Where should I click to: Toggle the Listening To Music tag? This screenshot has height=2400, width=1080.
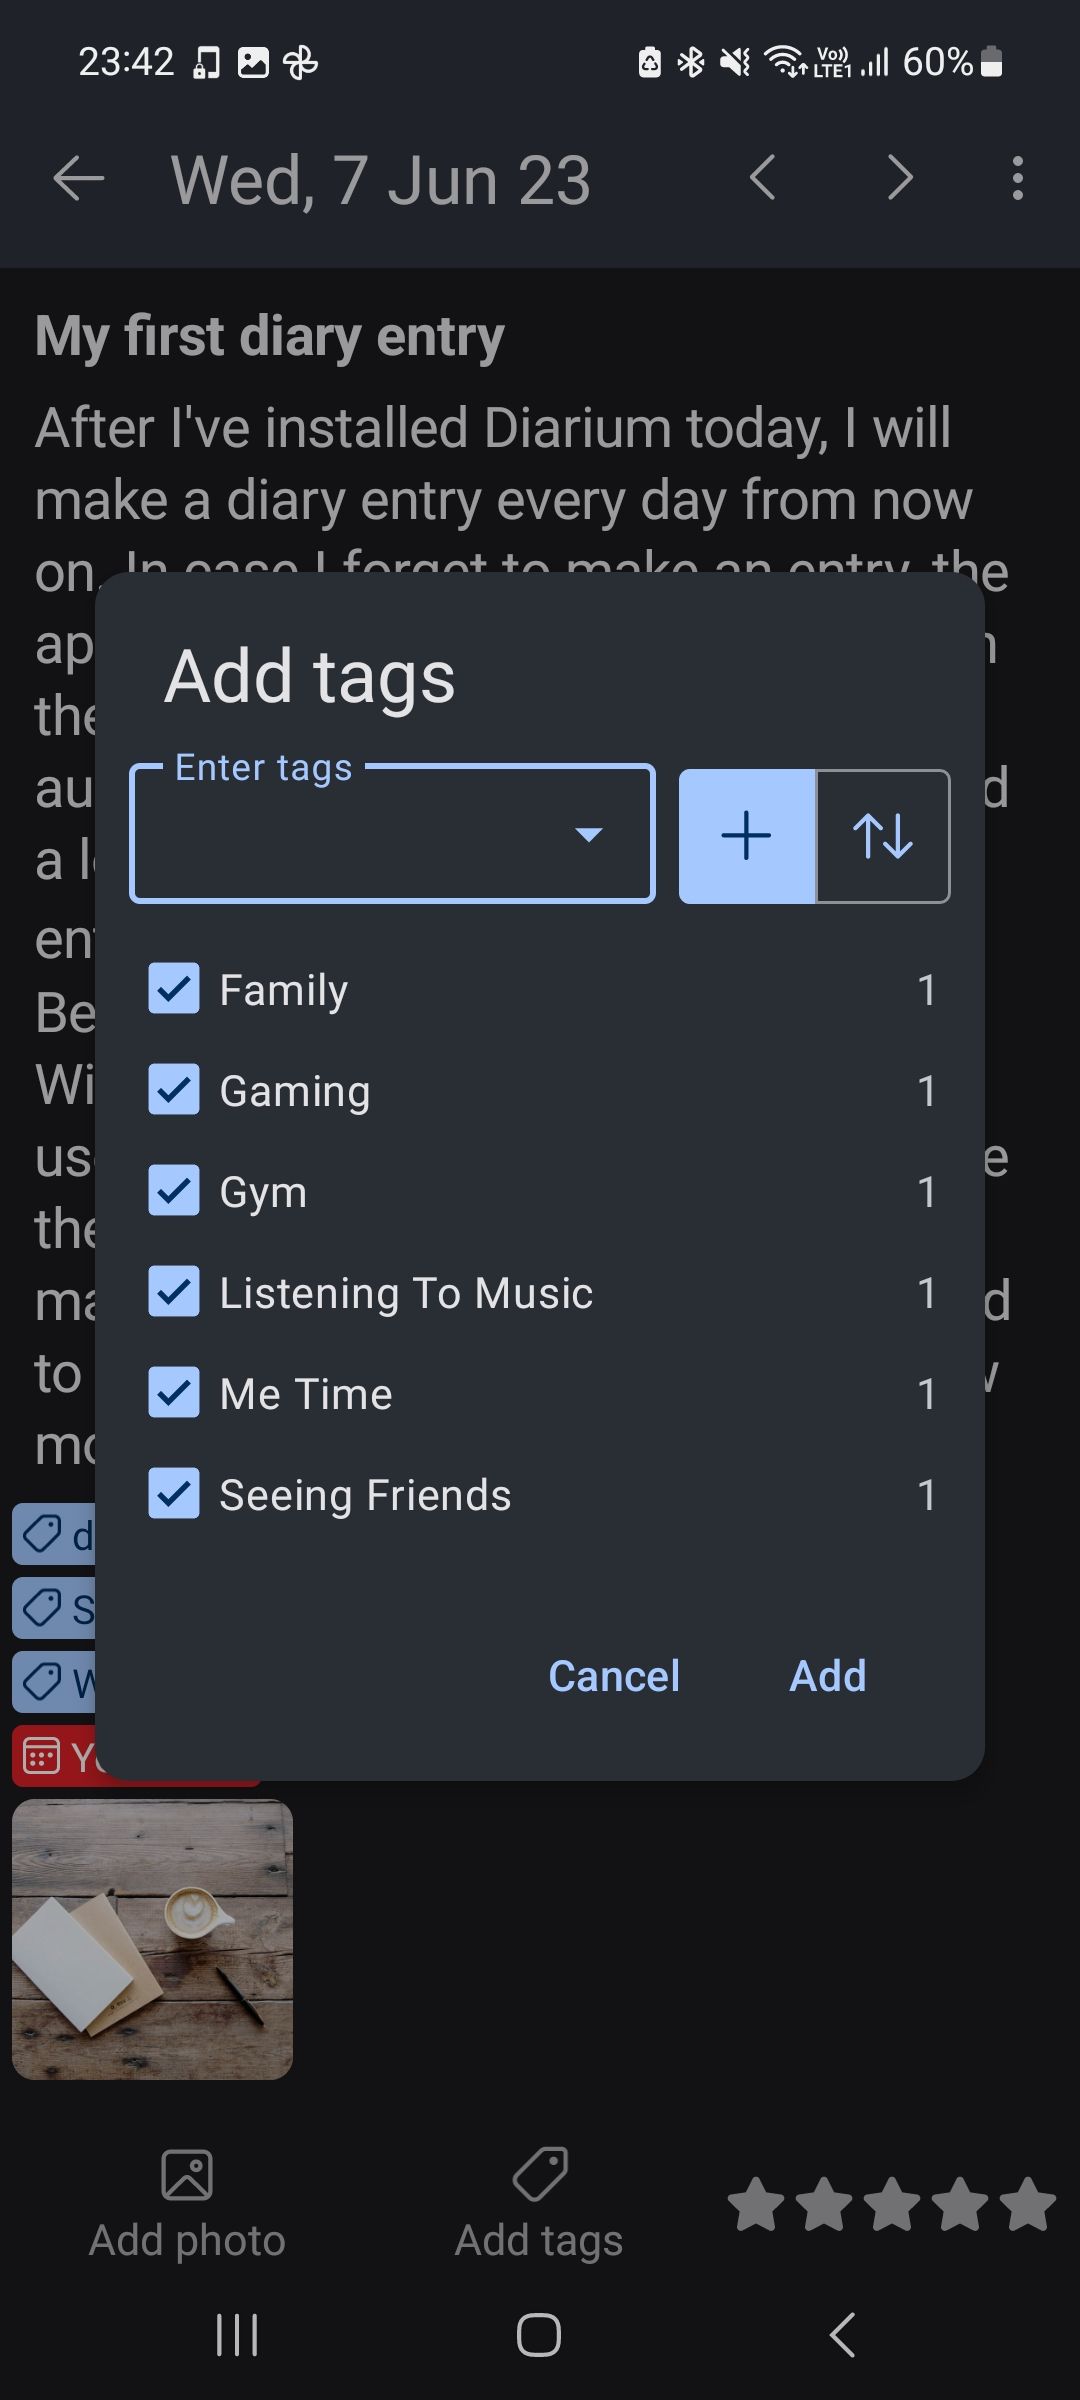pos(174,1292)
